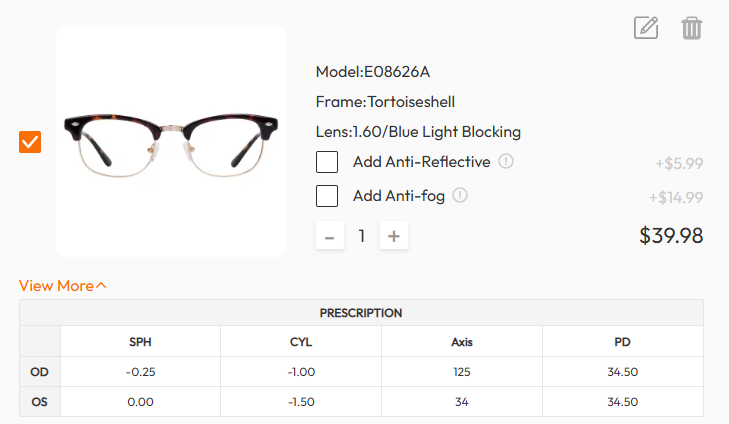Open Anti-Reflective info icon
The width and height of the screenshot is (729, 424).
point(506,161)
